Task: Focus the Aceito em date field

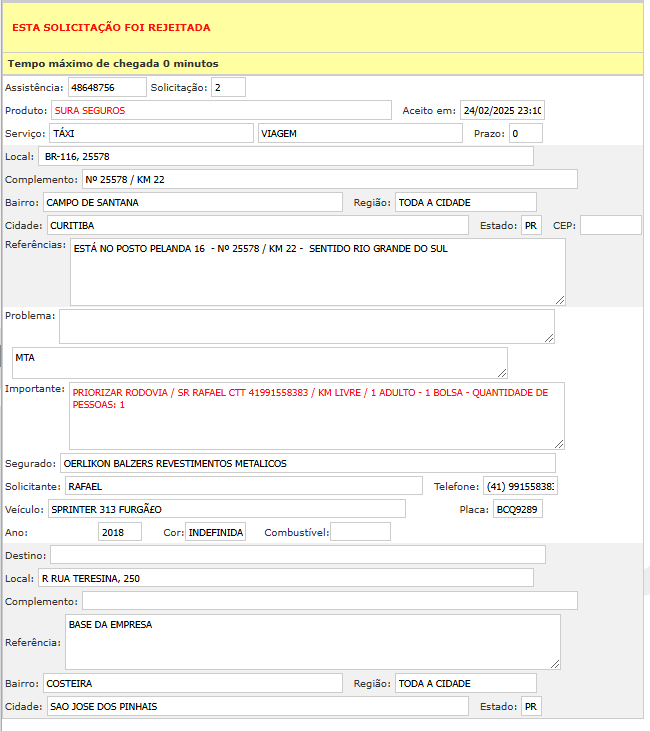Action: pos(502,110)
